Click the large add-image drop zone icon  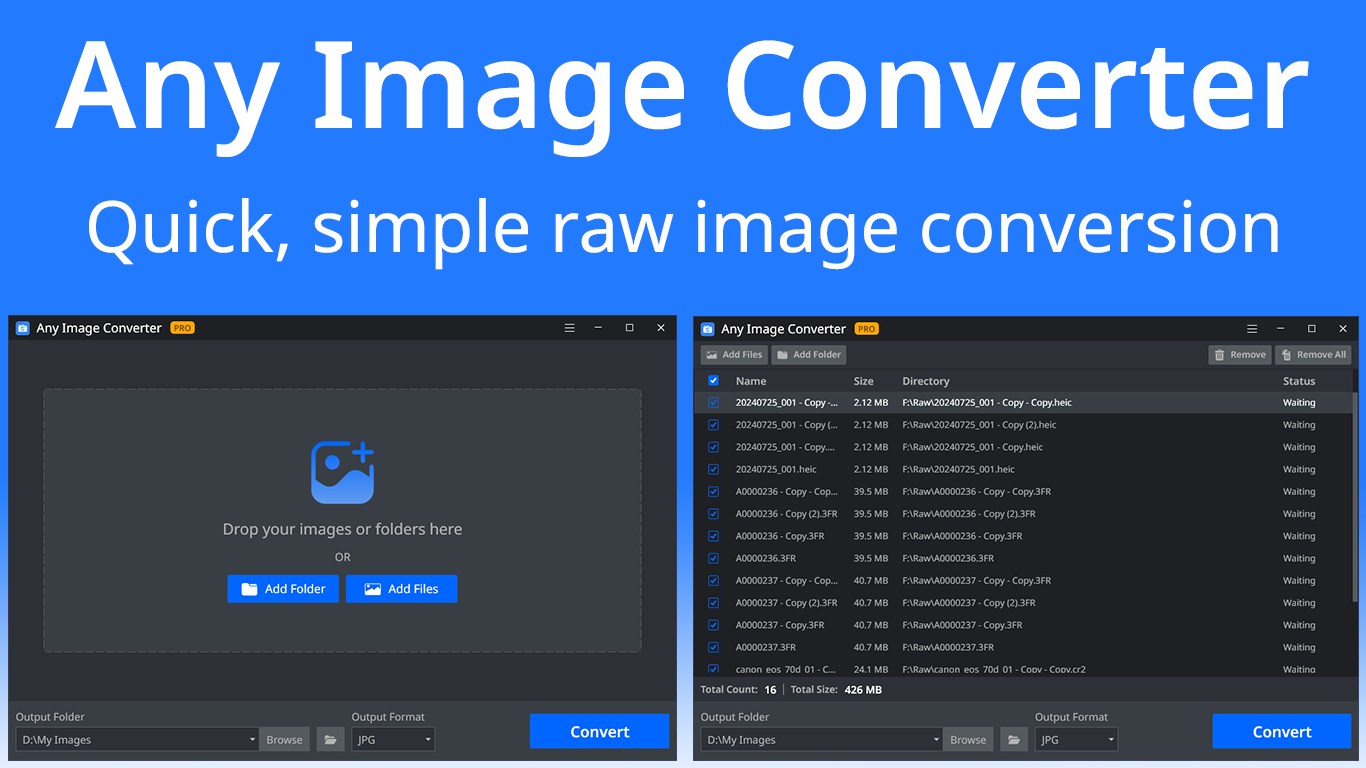tap(342, 472)
